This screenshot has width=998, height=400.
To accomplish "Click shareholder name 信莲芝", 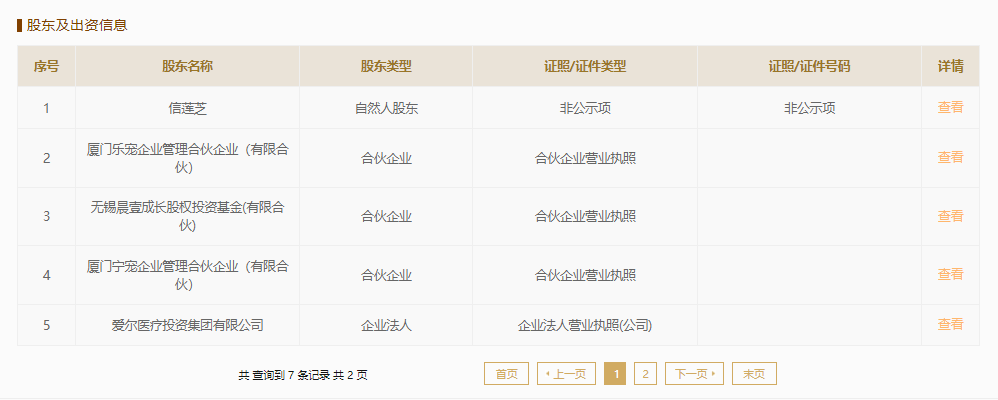I will pos(188,108).
